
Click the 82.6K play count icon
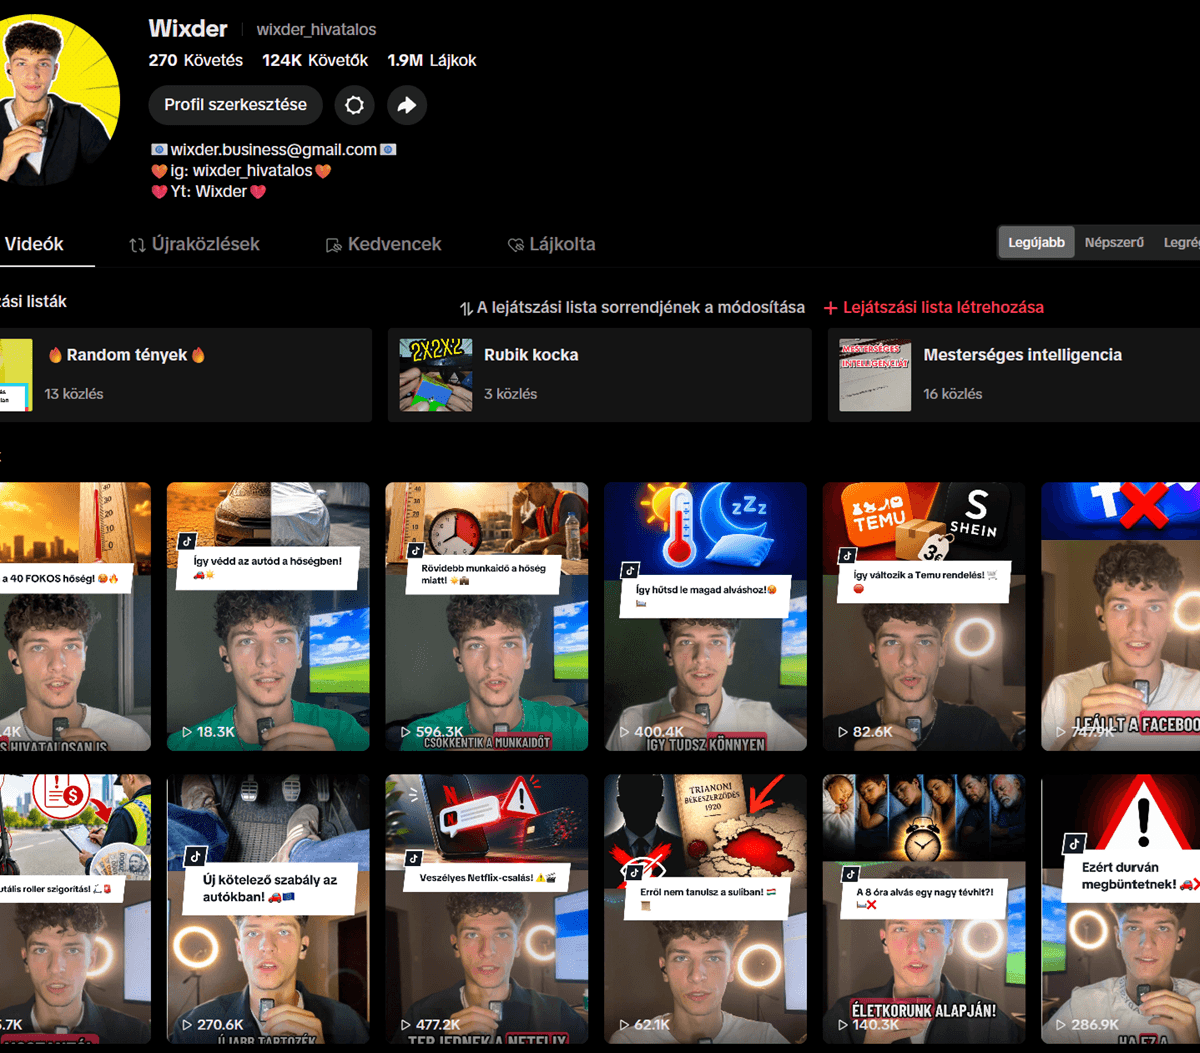pyautogui.click(x=843, y=732)
